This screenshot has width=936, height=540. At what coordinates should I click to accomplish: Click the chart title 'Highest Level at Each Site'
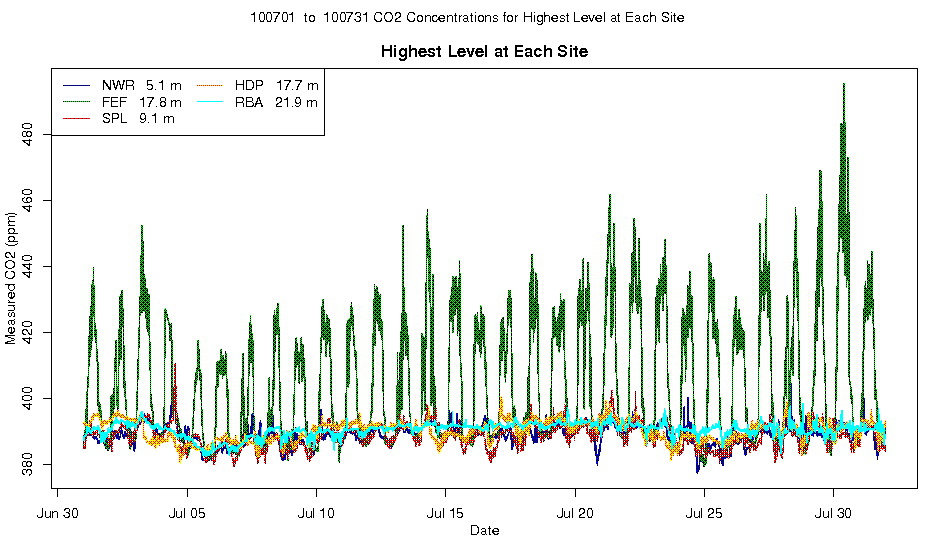(x=484, y=52)
